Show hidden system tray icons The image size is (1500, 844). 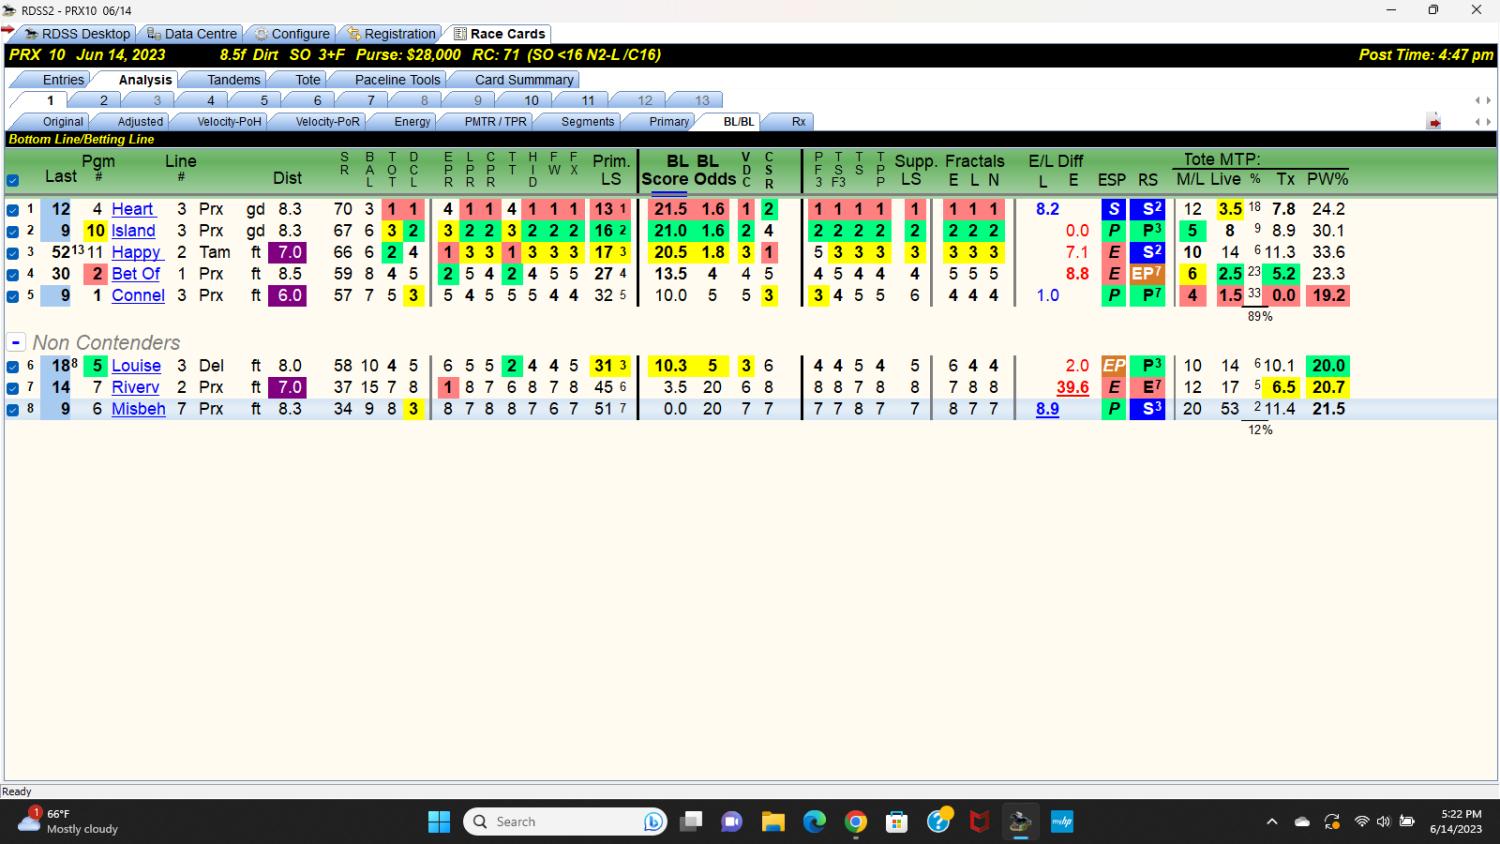pyautogui.click(x=1272, y=822)
